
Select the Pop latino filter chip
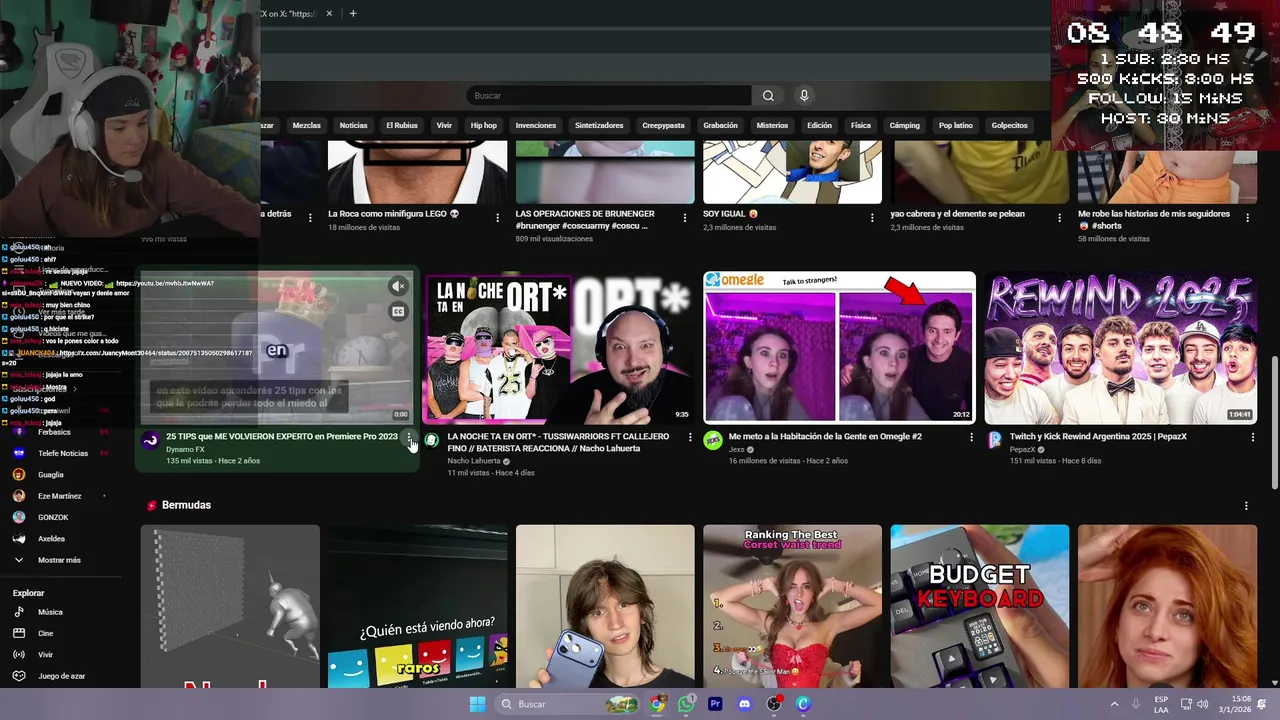pos(955,125)
